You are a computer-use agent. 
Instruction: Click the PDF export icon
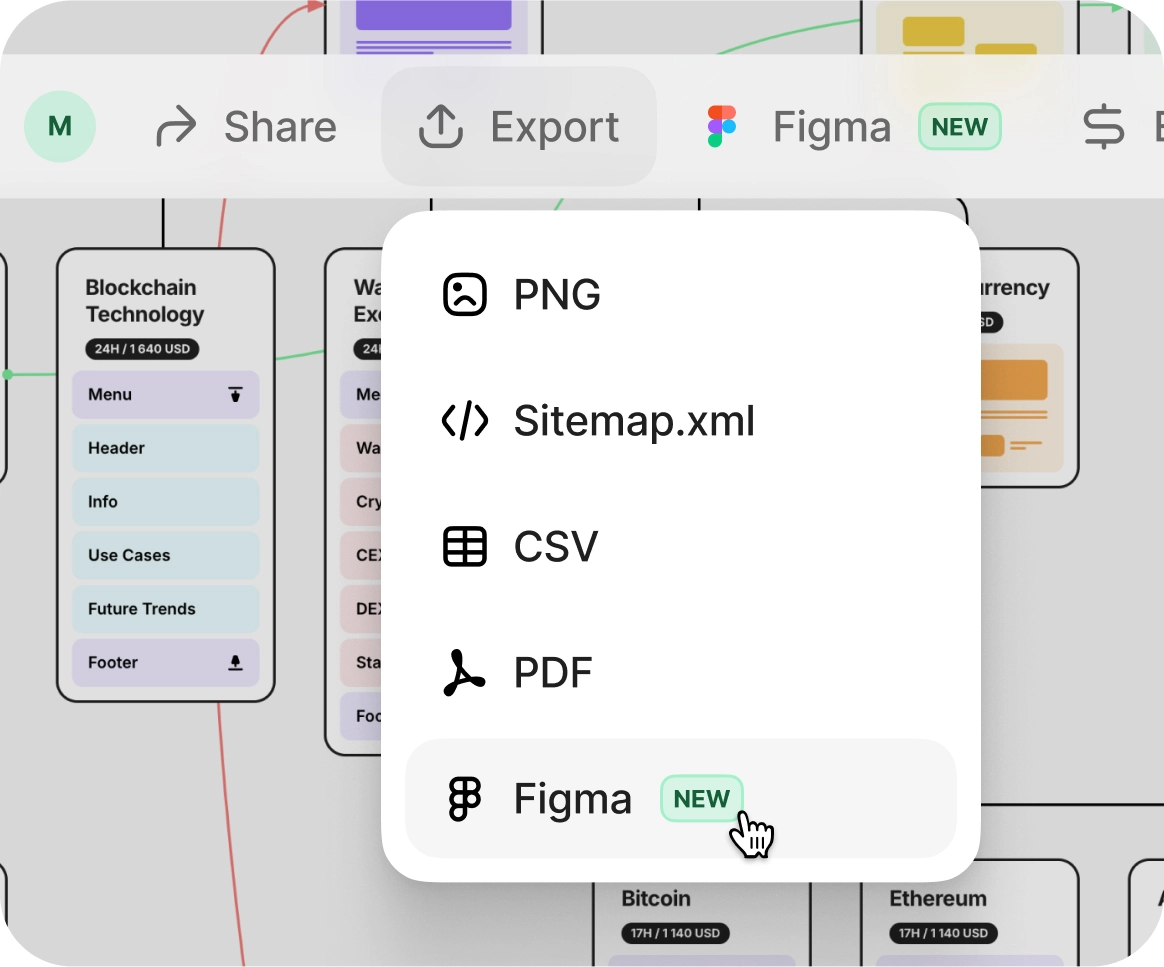click(x=464, y=672)
